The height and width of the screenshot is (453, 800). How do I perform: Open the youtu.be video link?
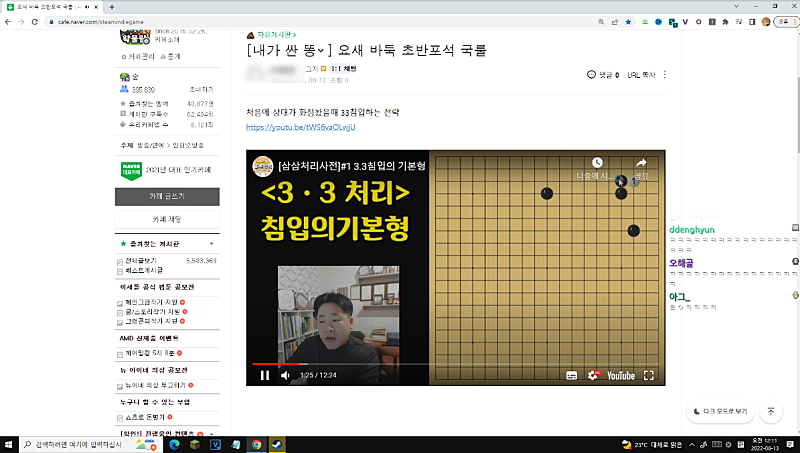[301, 127]
